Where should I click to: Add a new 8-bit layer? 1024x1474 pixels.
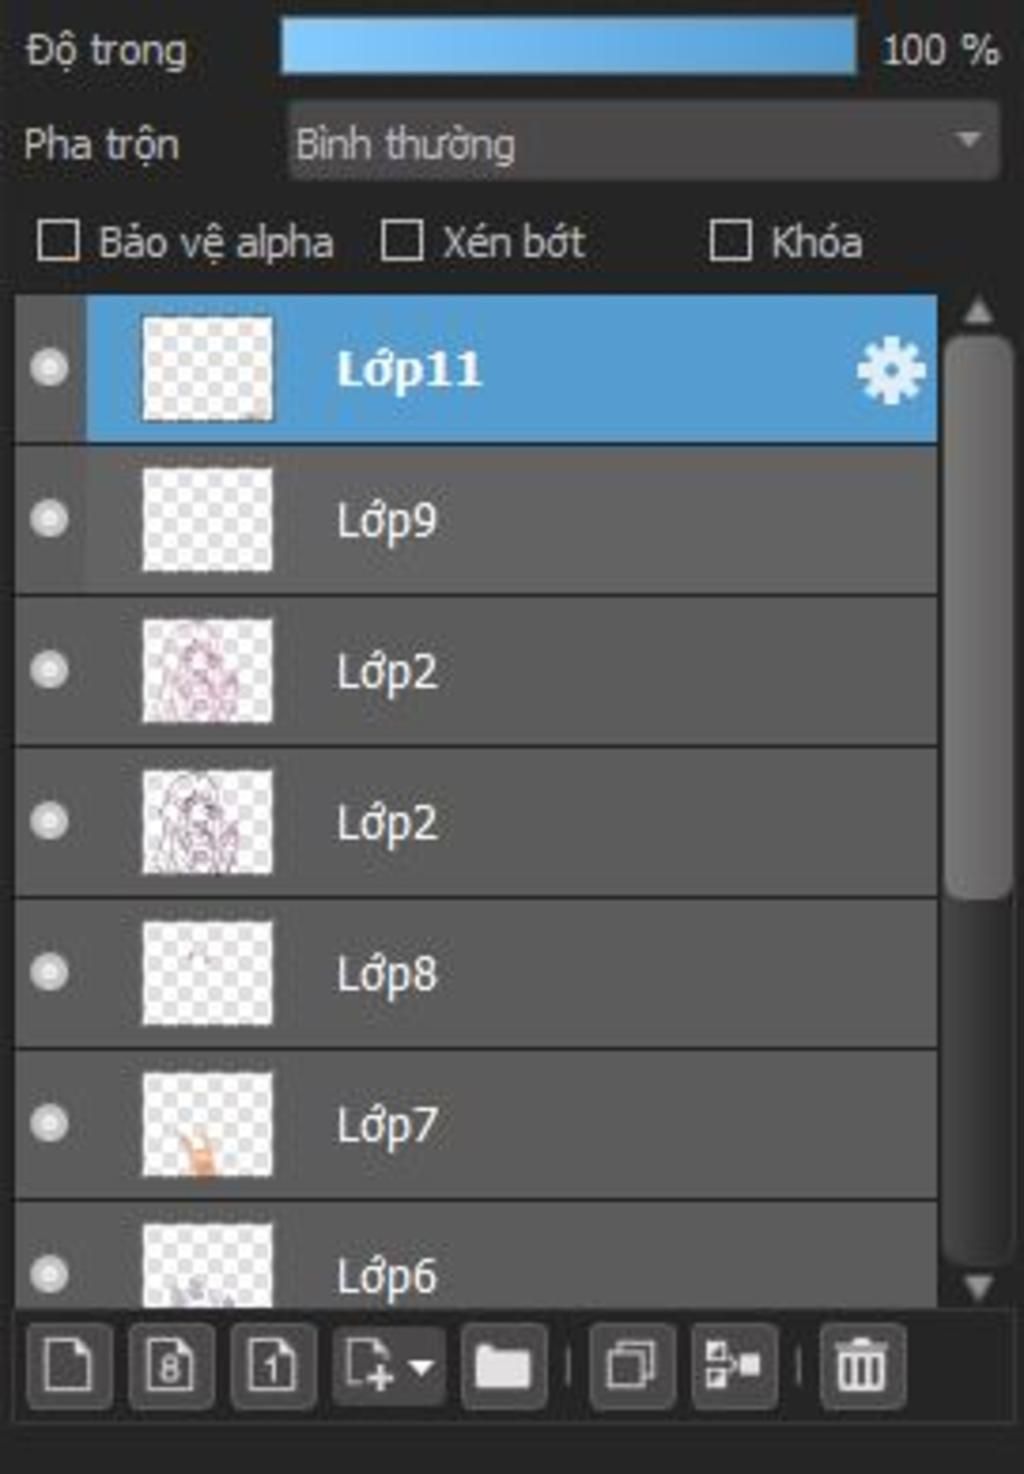coord(170,1365)
